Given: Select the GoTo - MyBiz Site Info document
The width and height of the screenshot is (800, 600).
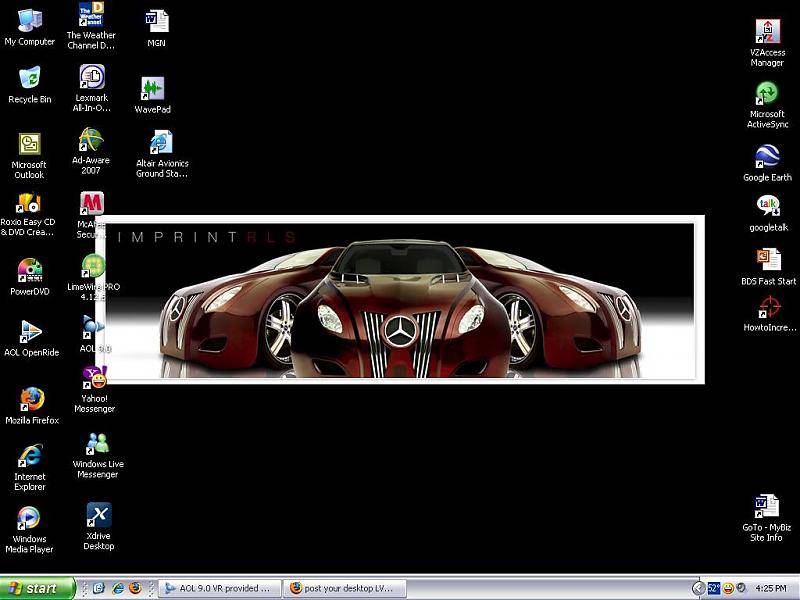Looking at the screenshot, I should point(766,518).
